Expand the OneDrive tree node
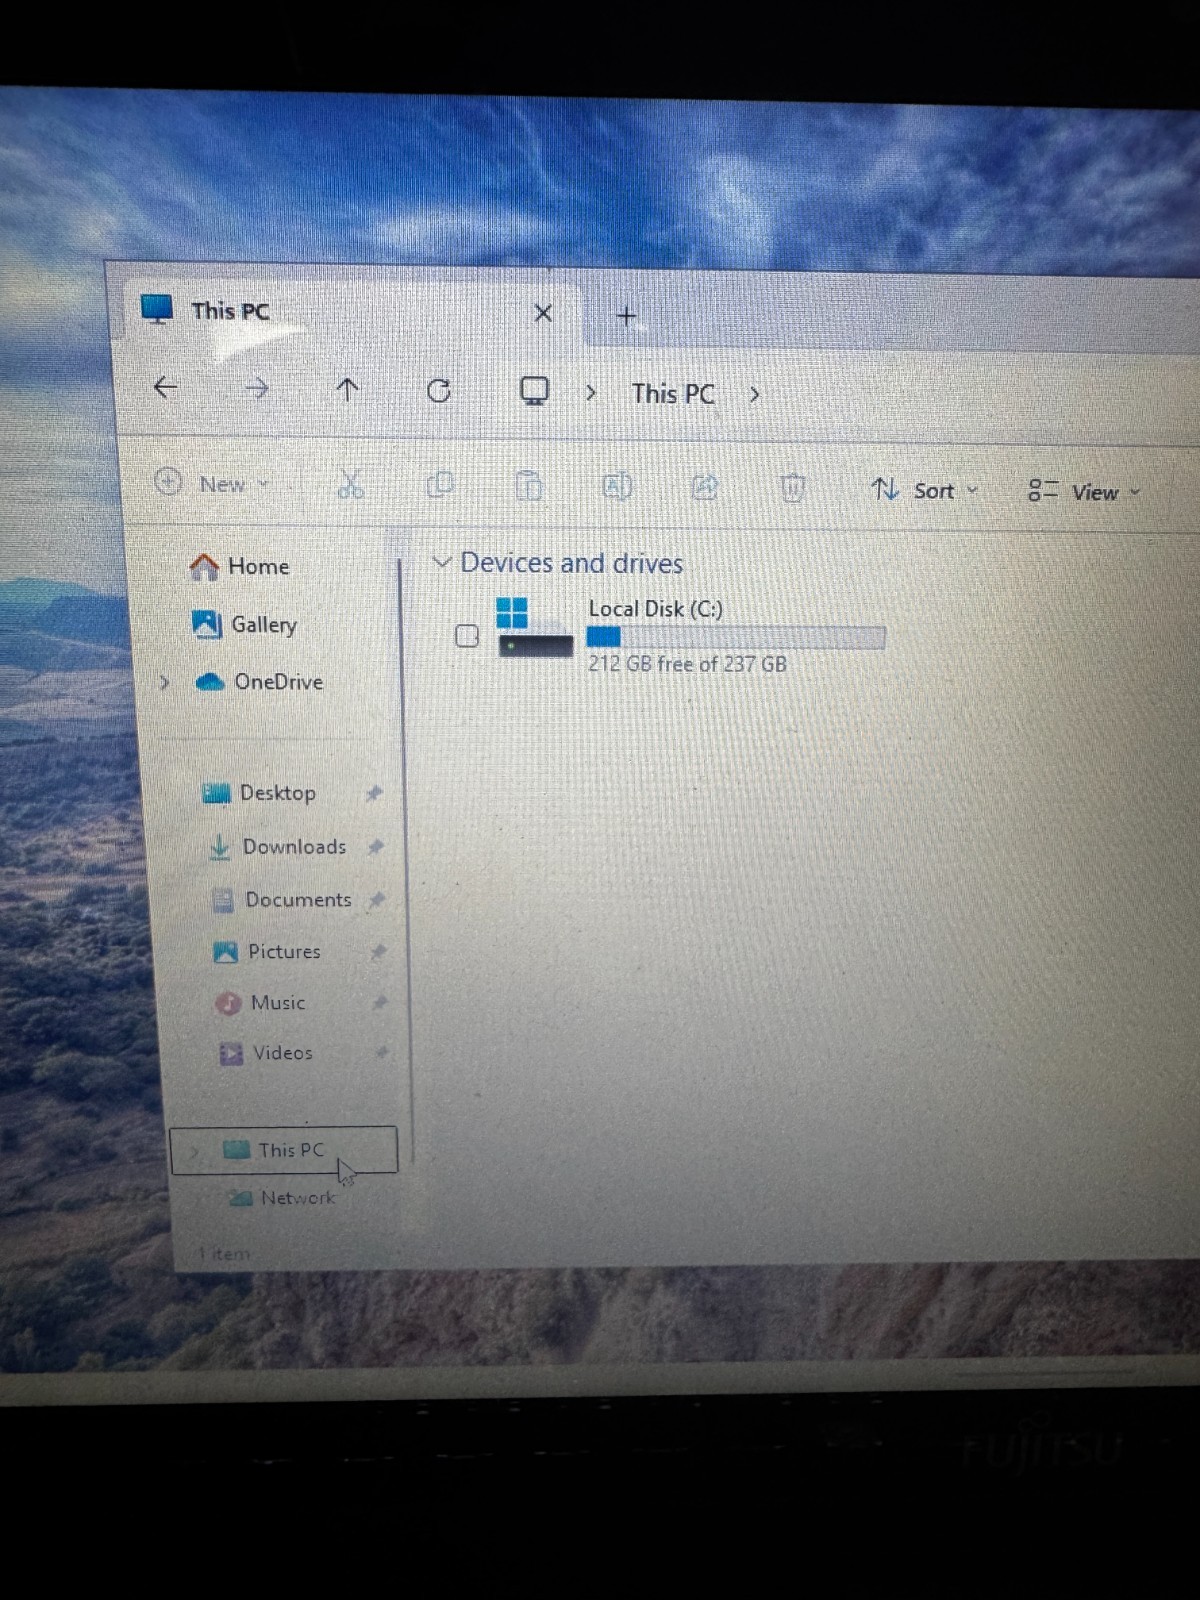The width and height of the screenshot is (1200, 1600). click(x=165, y=682)
